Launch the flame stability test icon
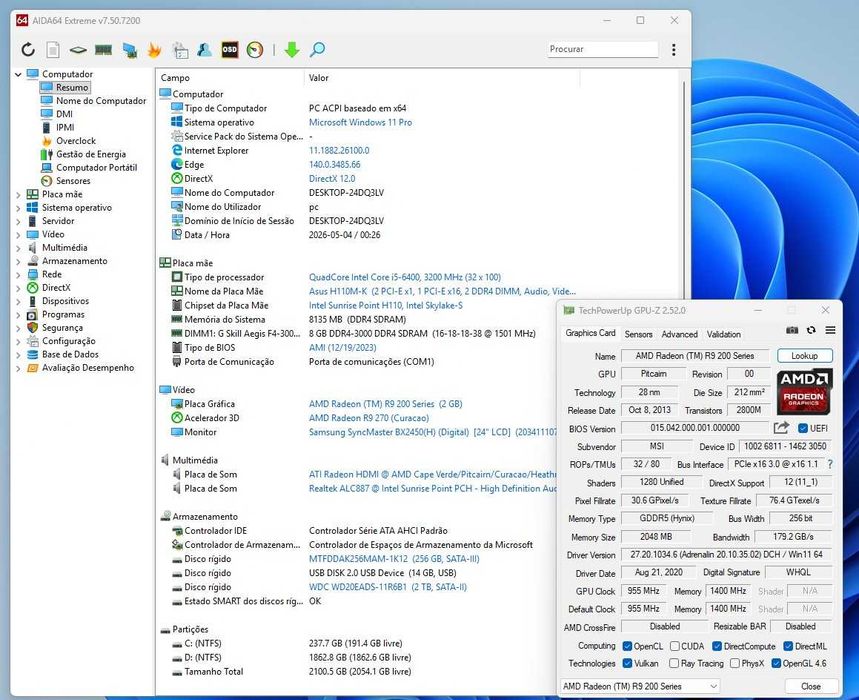859x700 pixels. coord(155,50)
